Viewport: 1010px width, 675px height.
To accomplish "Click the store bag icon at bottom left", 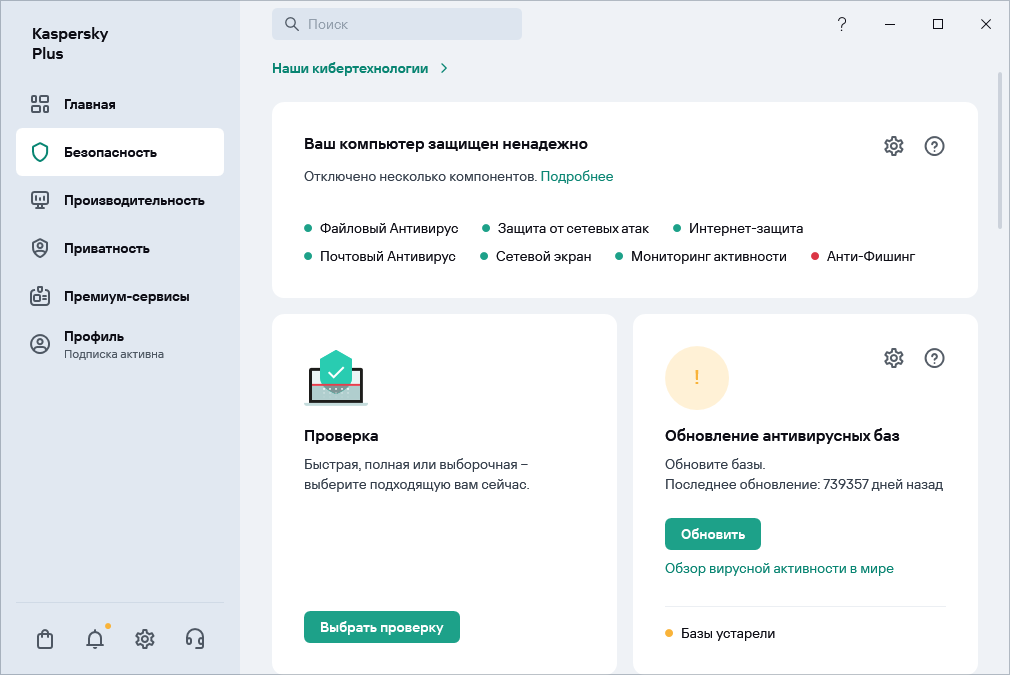I will coord(44,638).
